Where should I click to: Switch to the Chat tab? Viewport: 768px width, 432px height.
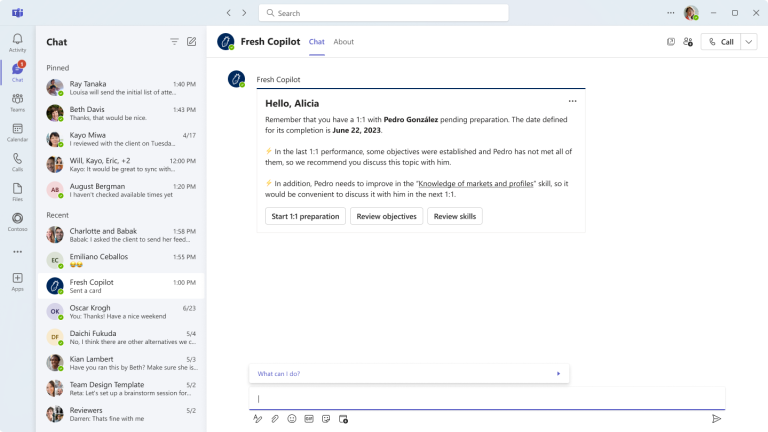click(x=316, y=42)
